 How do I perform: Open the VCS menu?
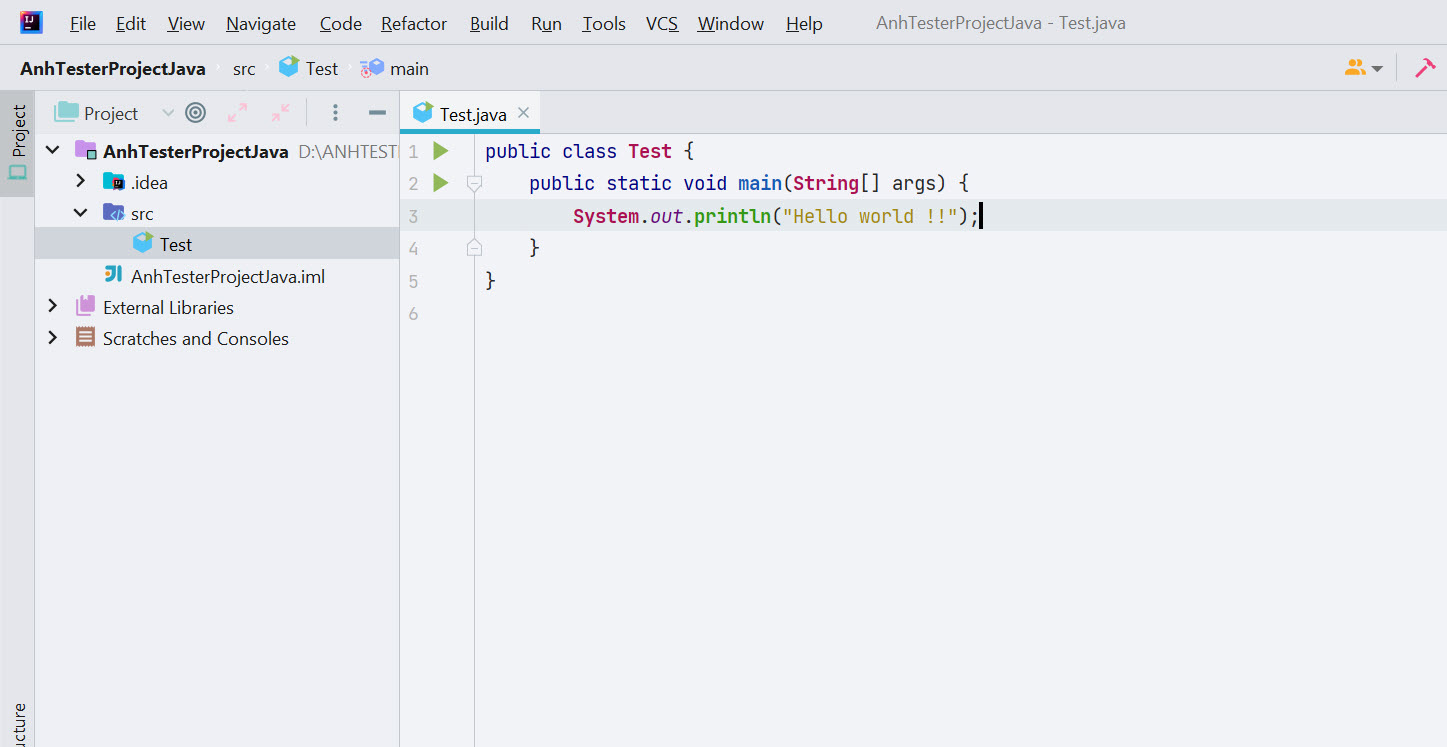pos(662,24)
